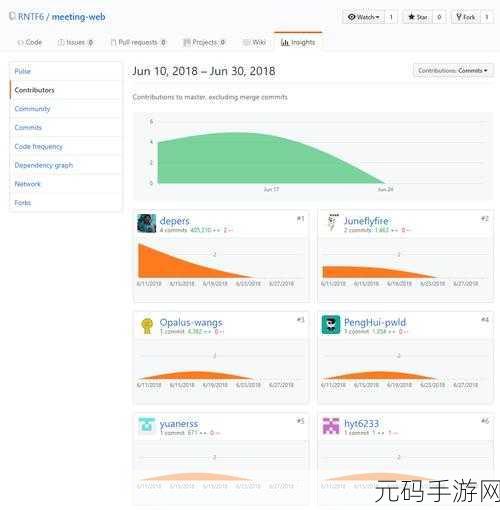Open Juneflyfire commits count link

[x=358, y=230]
